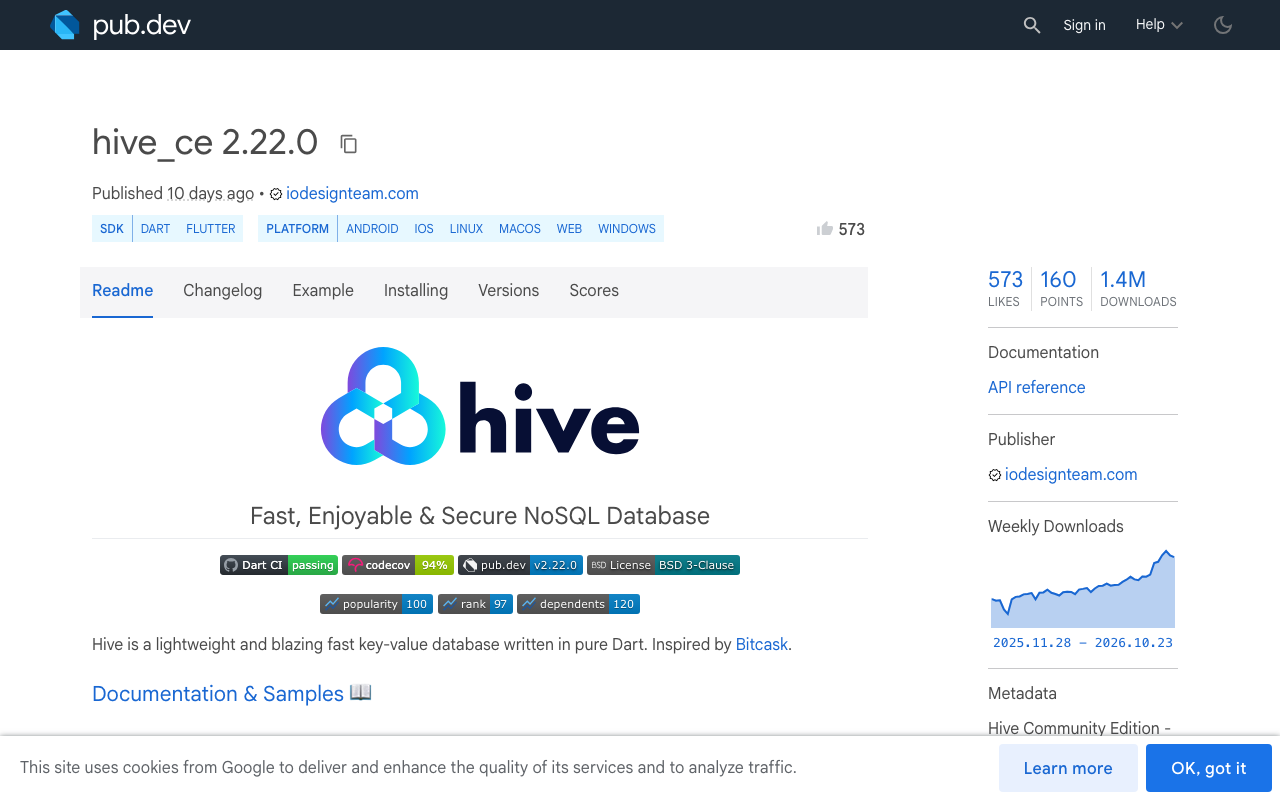The width and height of the screenshot is (1280, 800).
Task: Click Published 10 days ago text
Action: click(173, 193)
